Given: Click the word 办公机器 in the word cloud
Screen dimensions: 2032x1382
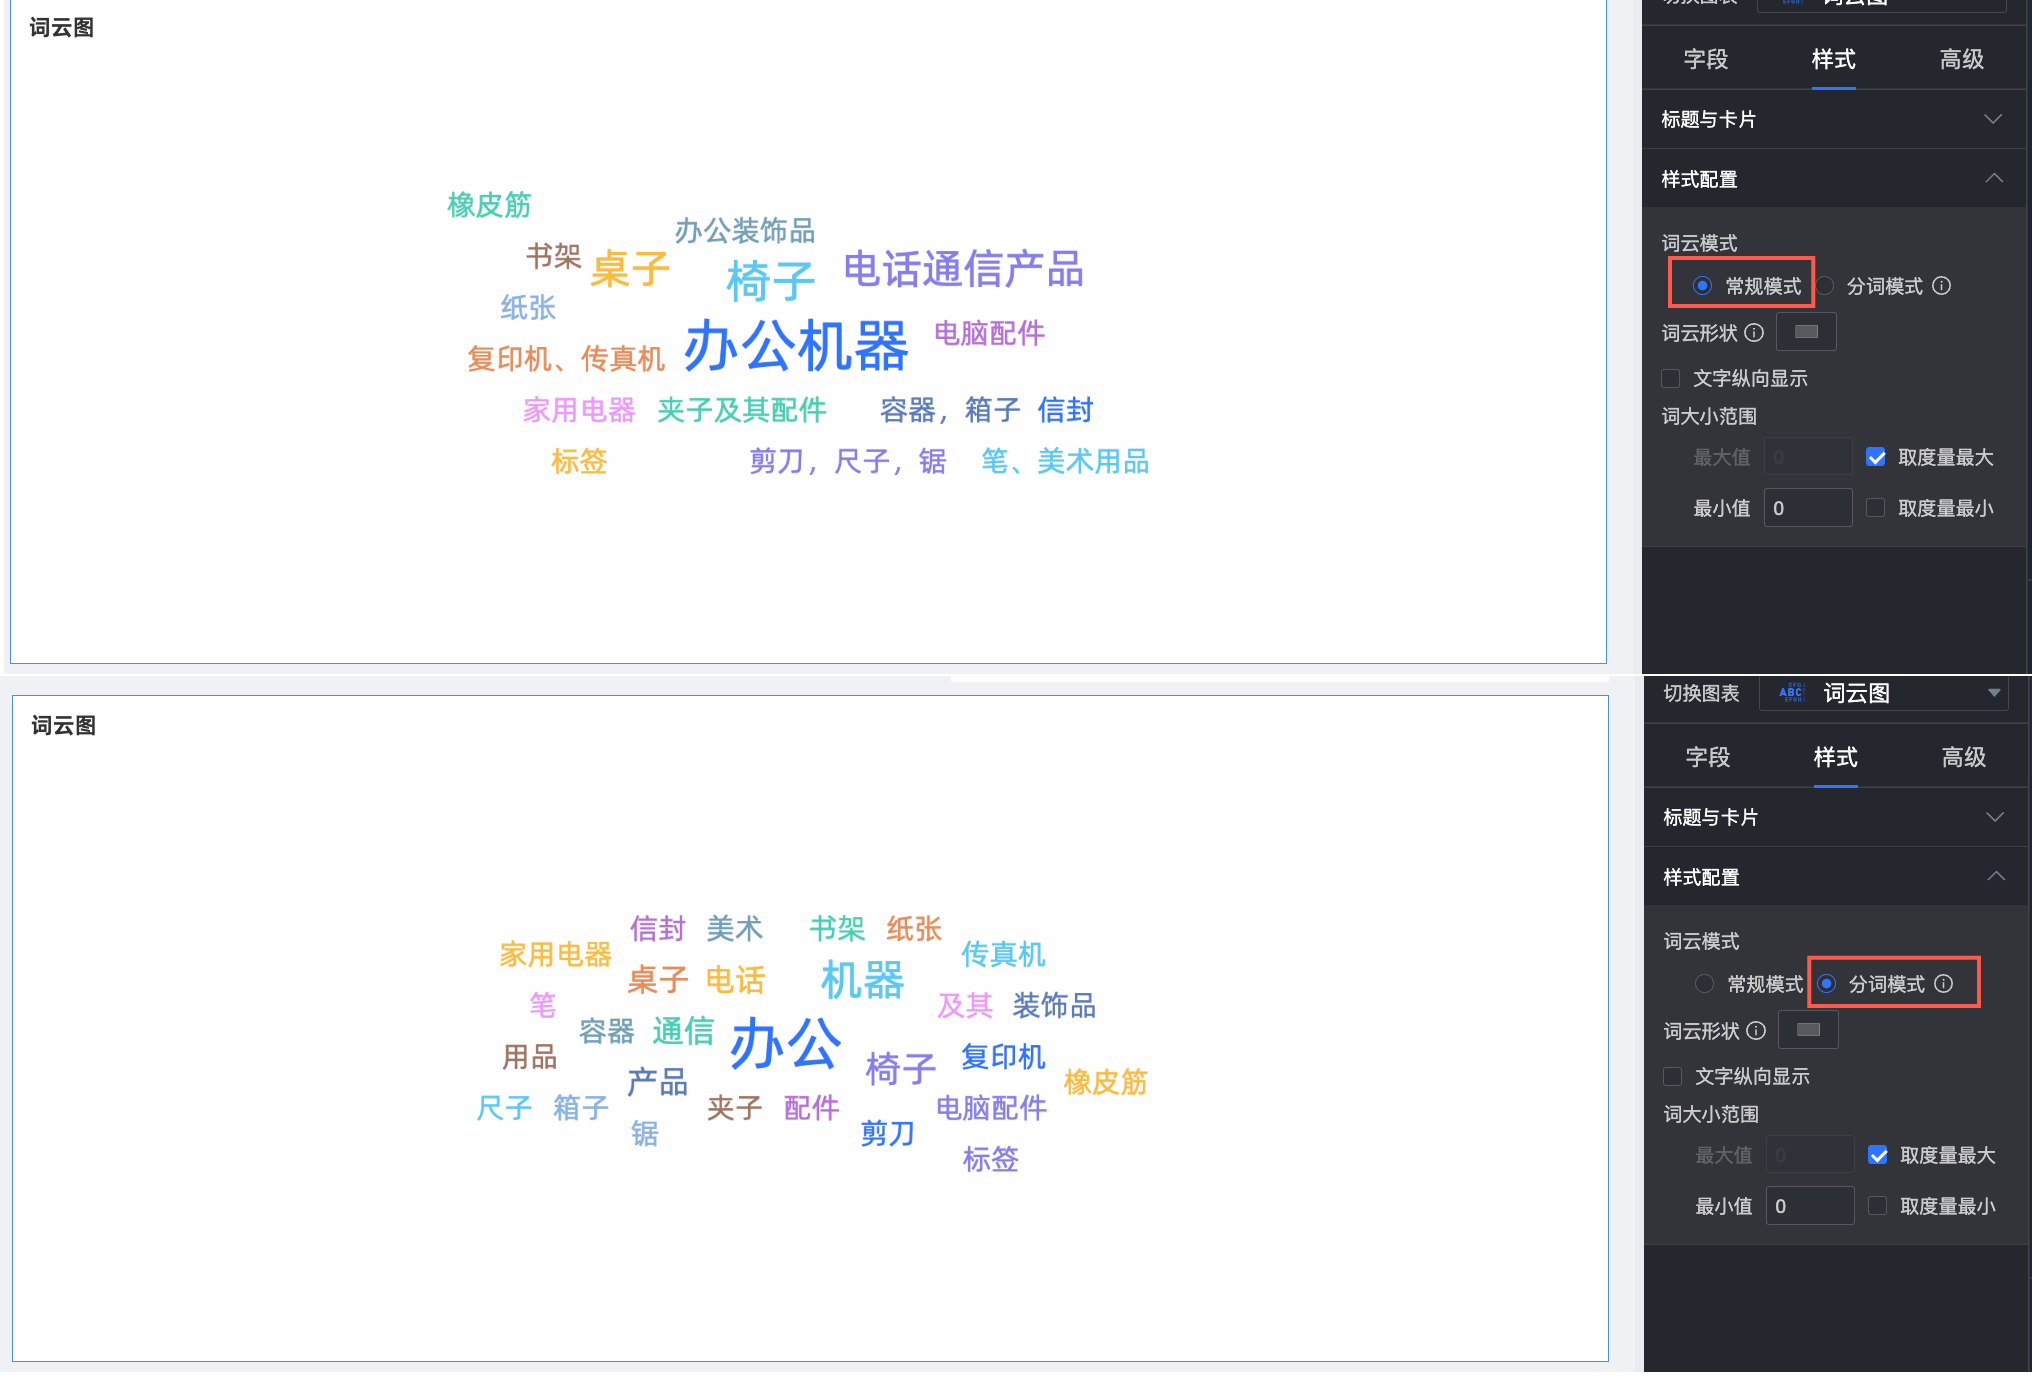Looking at the screenshot, I should (x=796, y=346).
